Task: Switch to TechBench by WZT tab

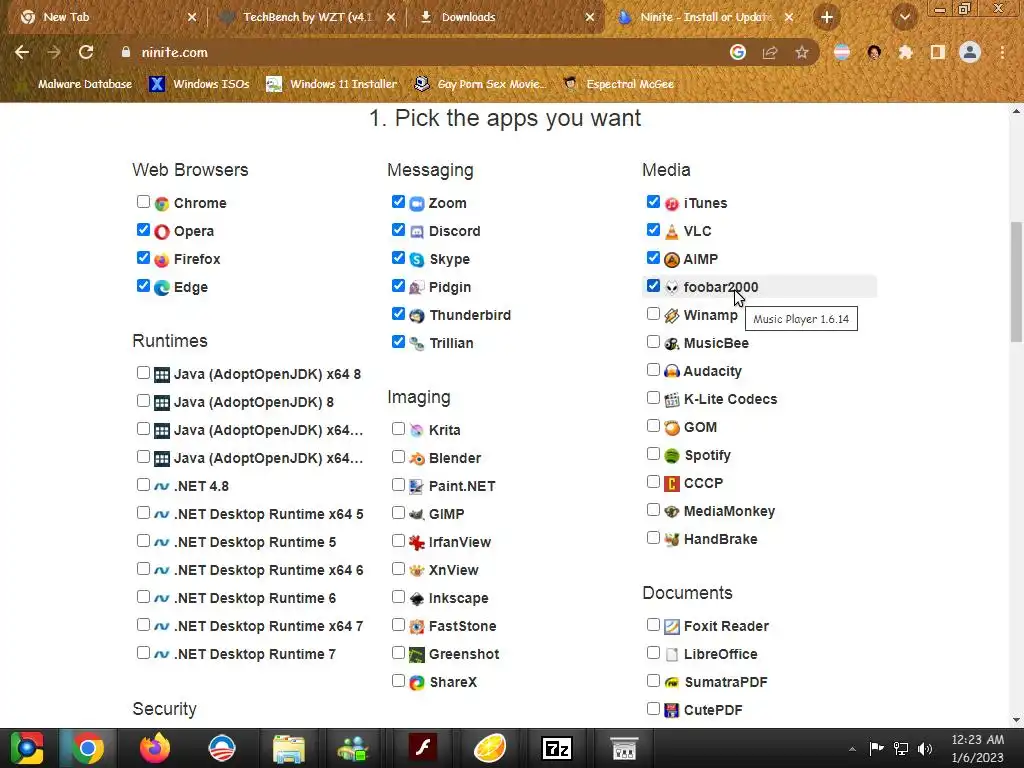Action: click(307, 17)
